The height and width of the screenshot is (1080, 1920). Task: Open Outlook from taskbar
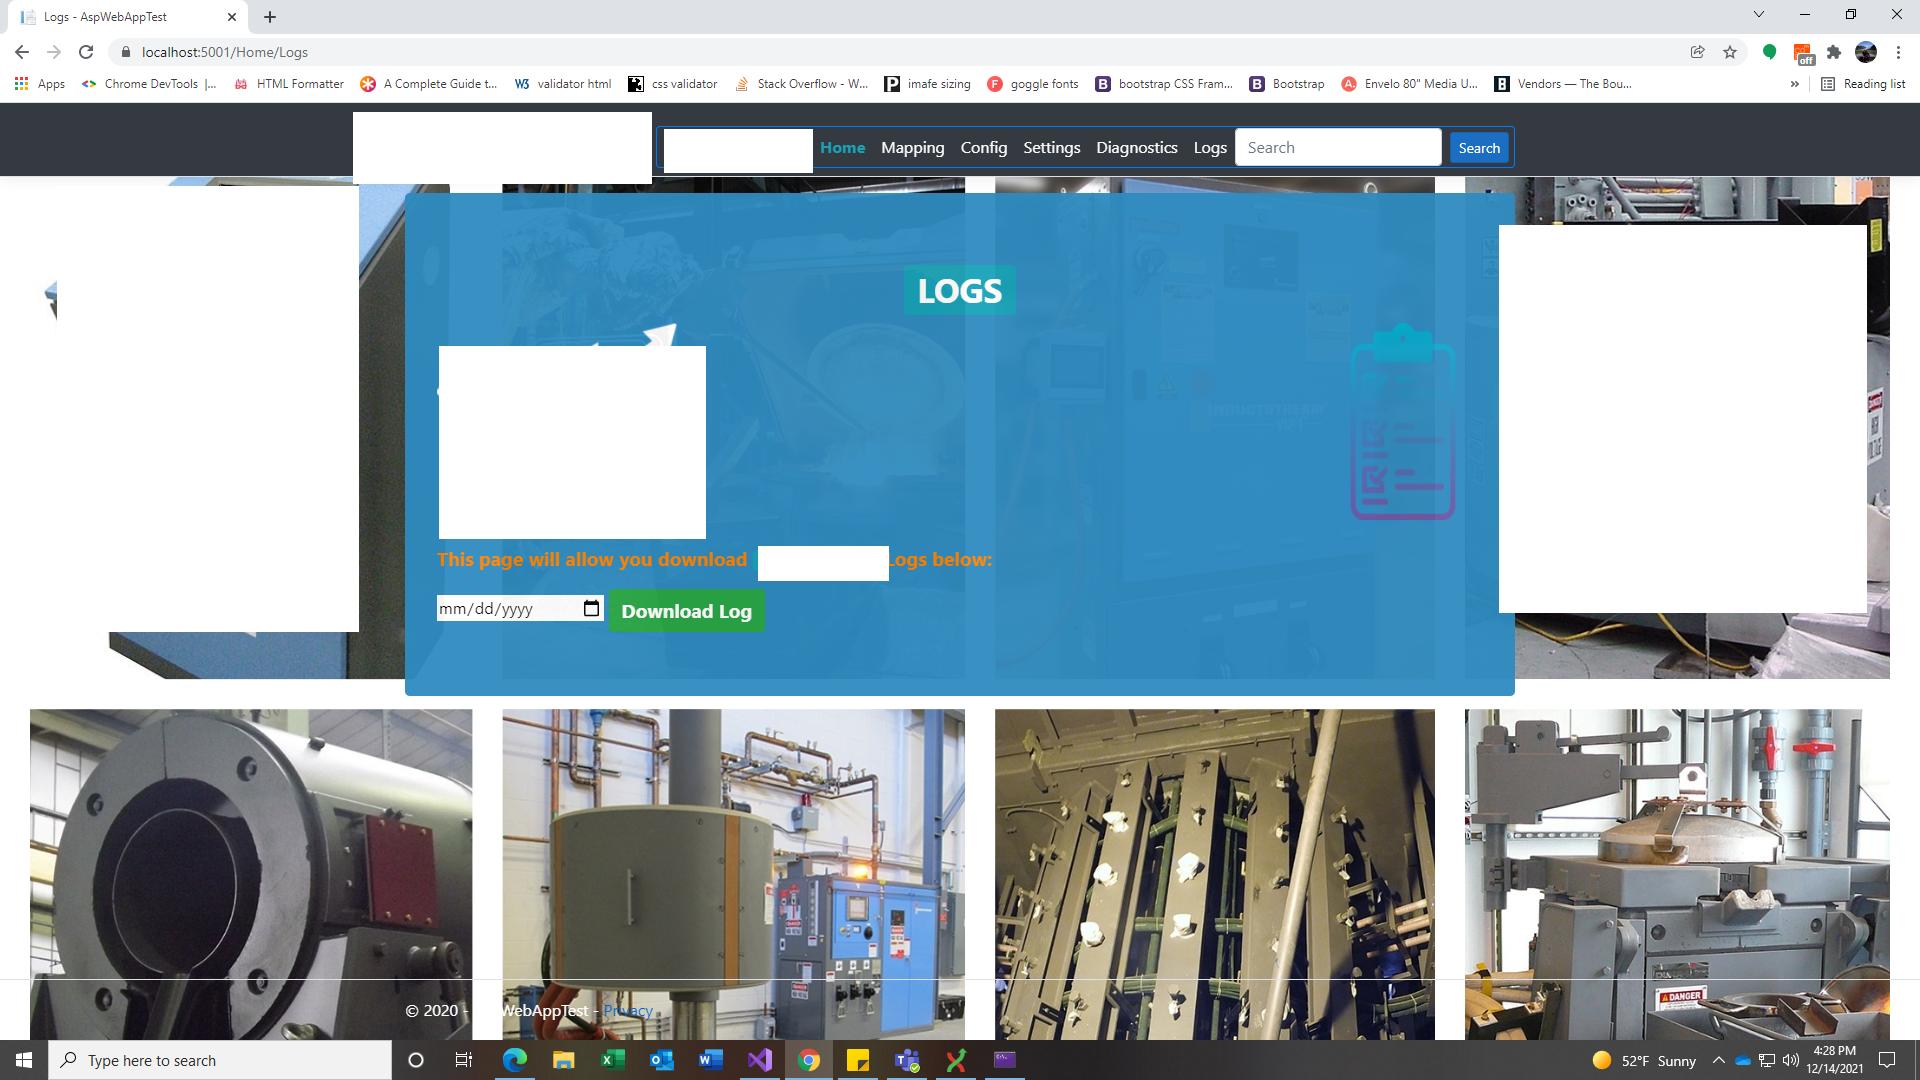click(661, 1060)
